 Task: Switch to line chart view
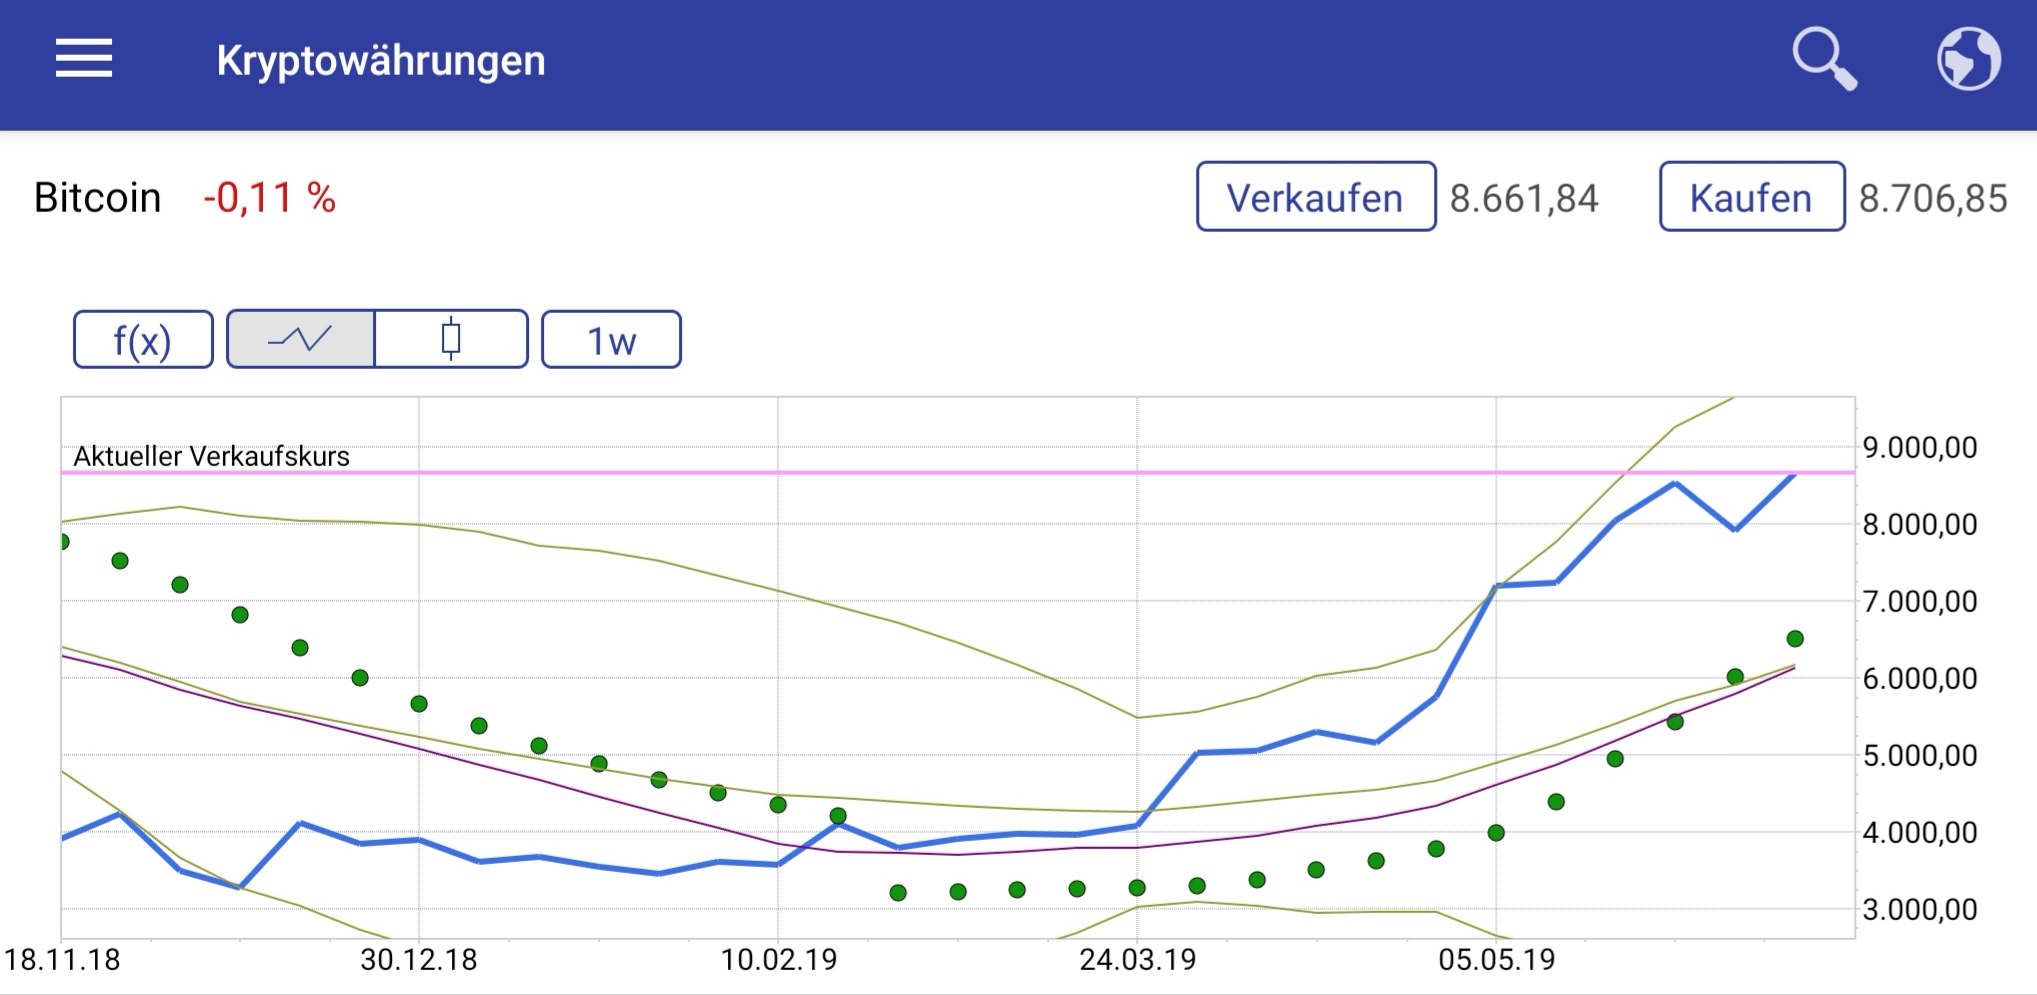click(301, 340)
